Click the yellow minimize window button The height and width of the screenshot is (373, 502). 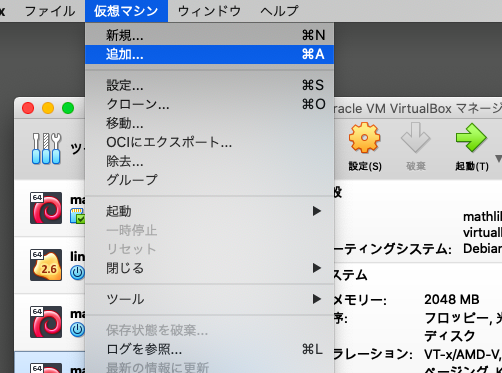(48, 108)
